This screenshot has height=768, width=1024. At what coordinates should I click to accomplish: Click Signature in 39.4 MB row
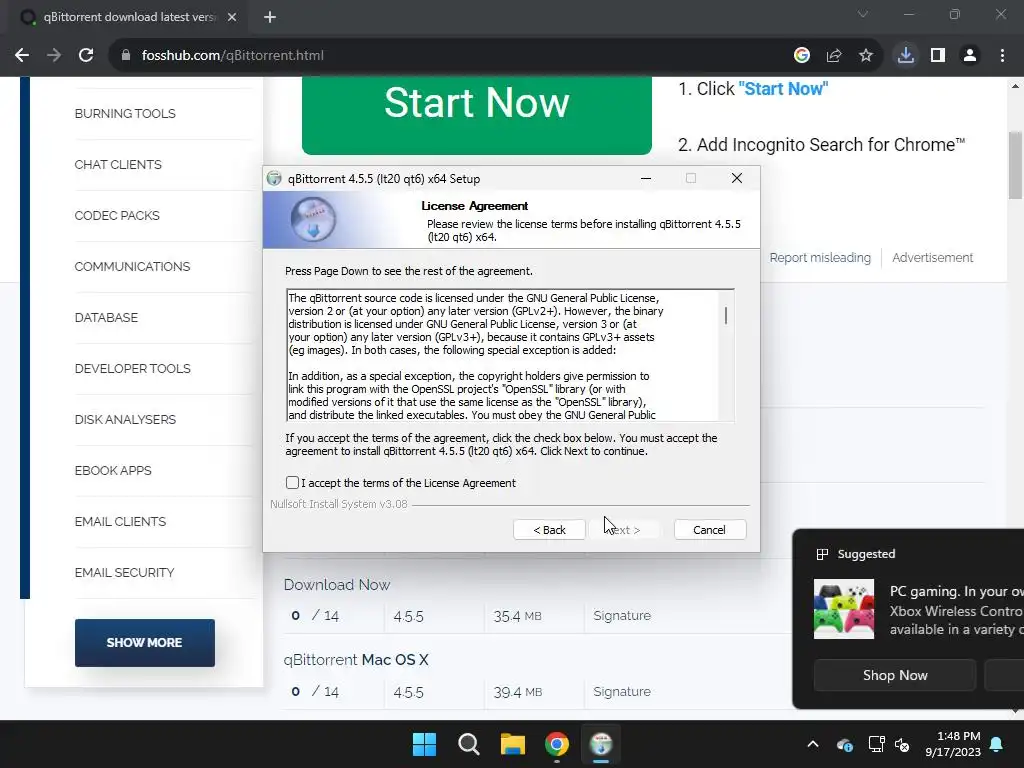[622, 691]
